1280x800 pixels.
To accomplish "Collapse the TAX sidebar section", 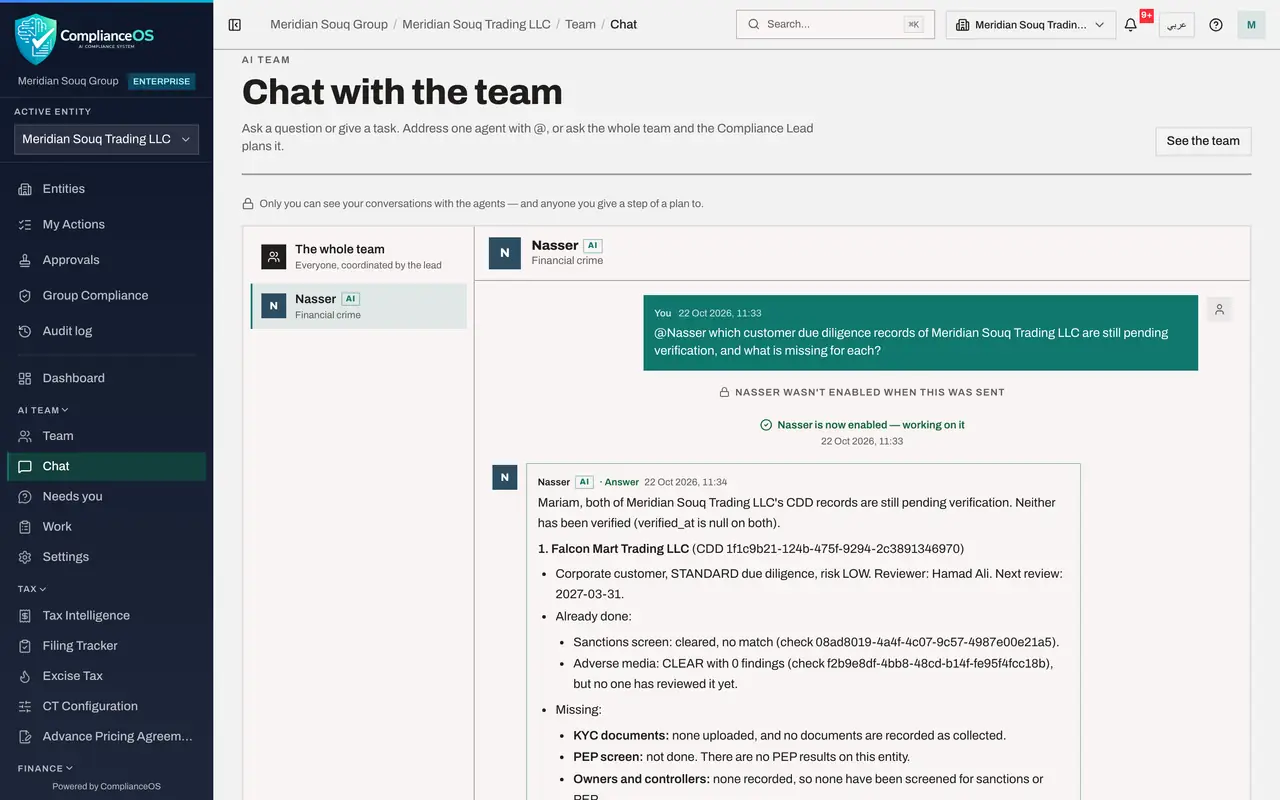I will tap(32, 589).
